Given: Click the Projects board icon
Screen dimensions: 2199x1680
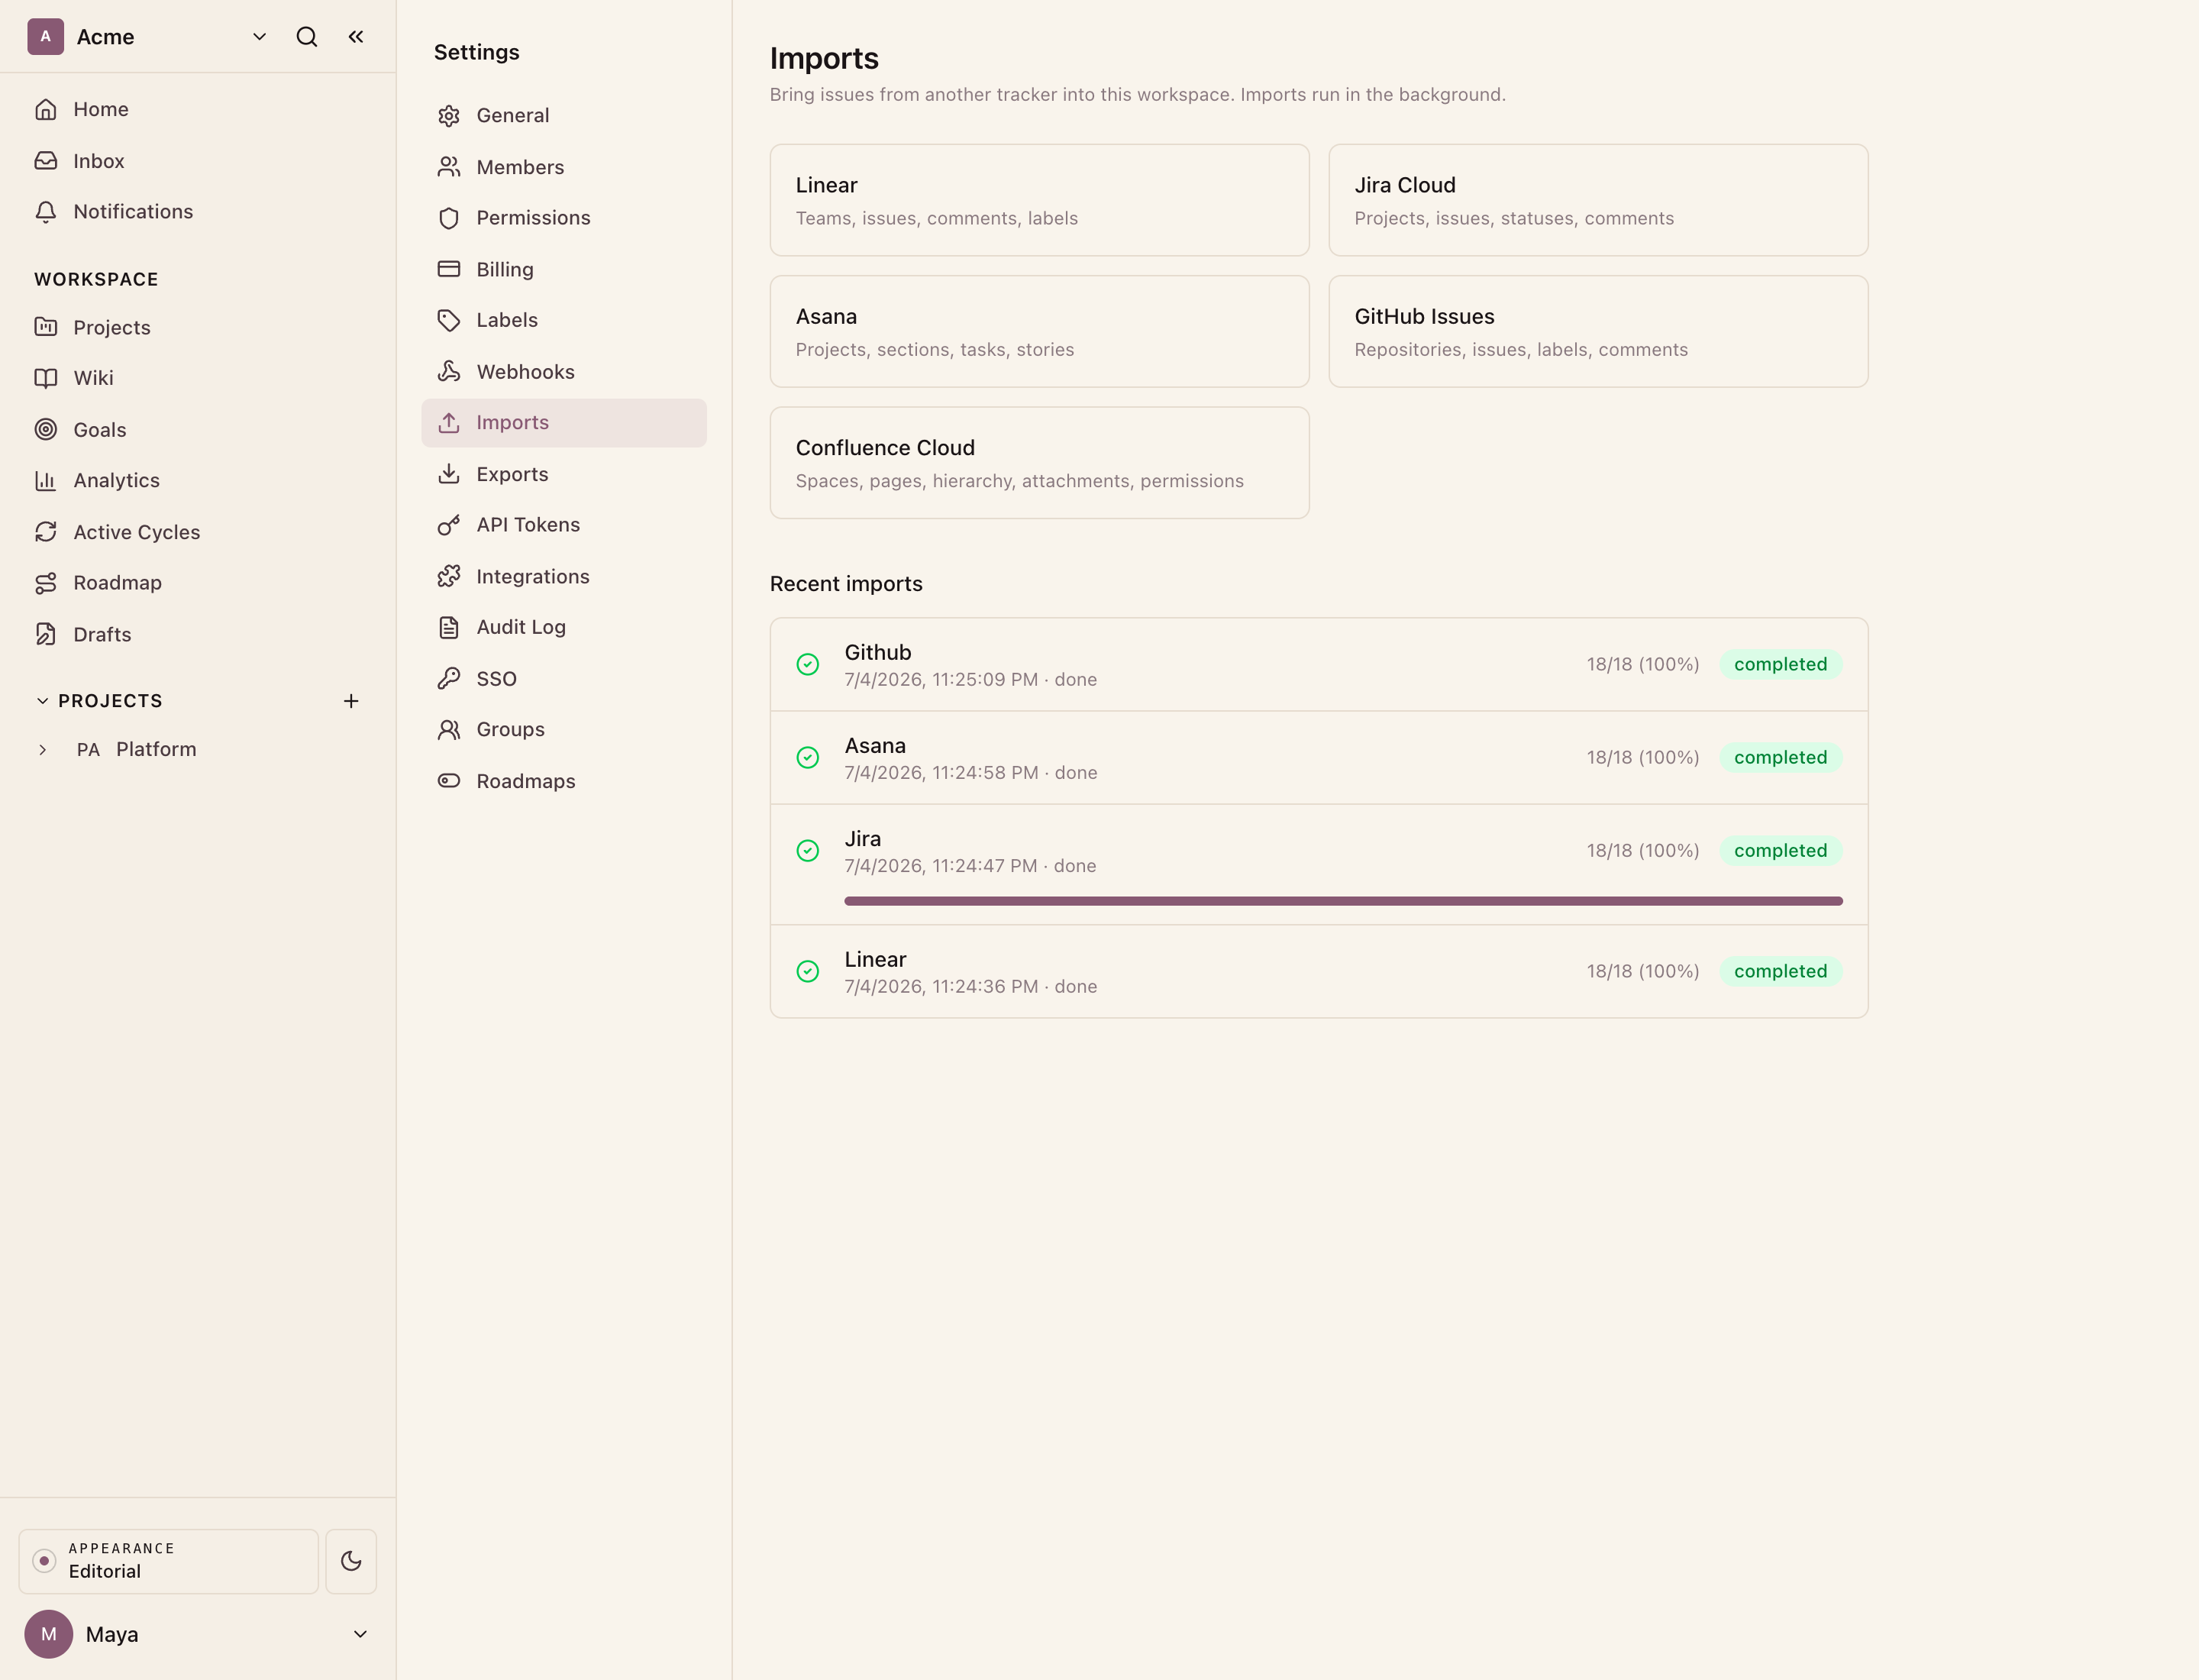Looking at the screenshot, I should click(x=46, y=327).
